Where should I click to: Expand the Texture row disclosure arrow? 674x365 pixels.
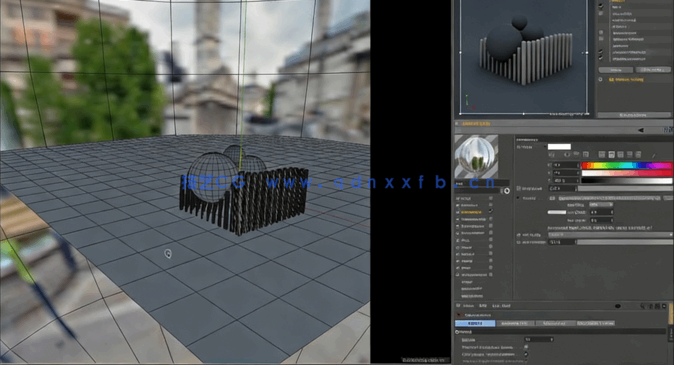pos(518,198)
